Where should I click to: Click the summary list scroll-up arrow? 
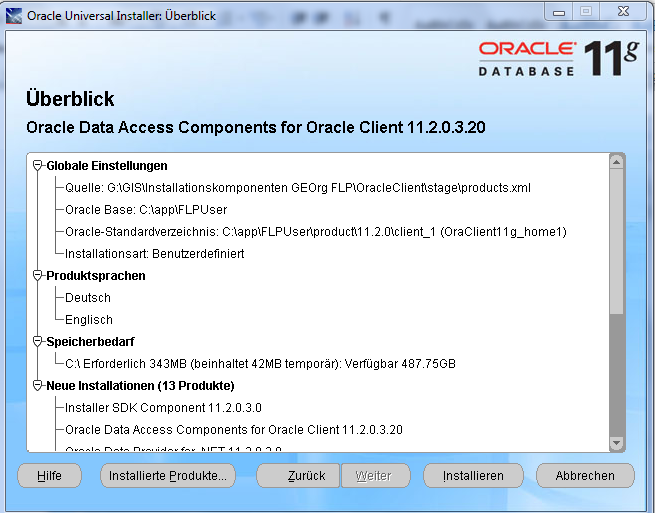pos(617,162)
